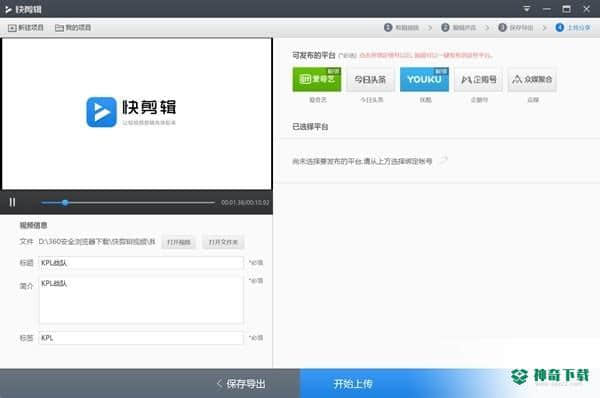Open the title bar dropdown menu icon

[x=527, y=9]
